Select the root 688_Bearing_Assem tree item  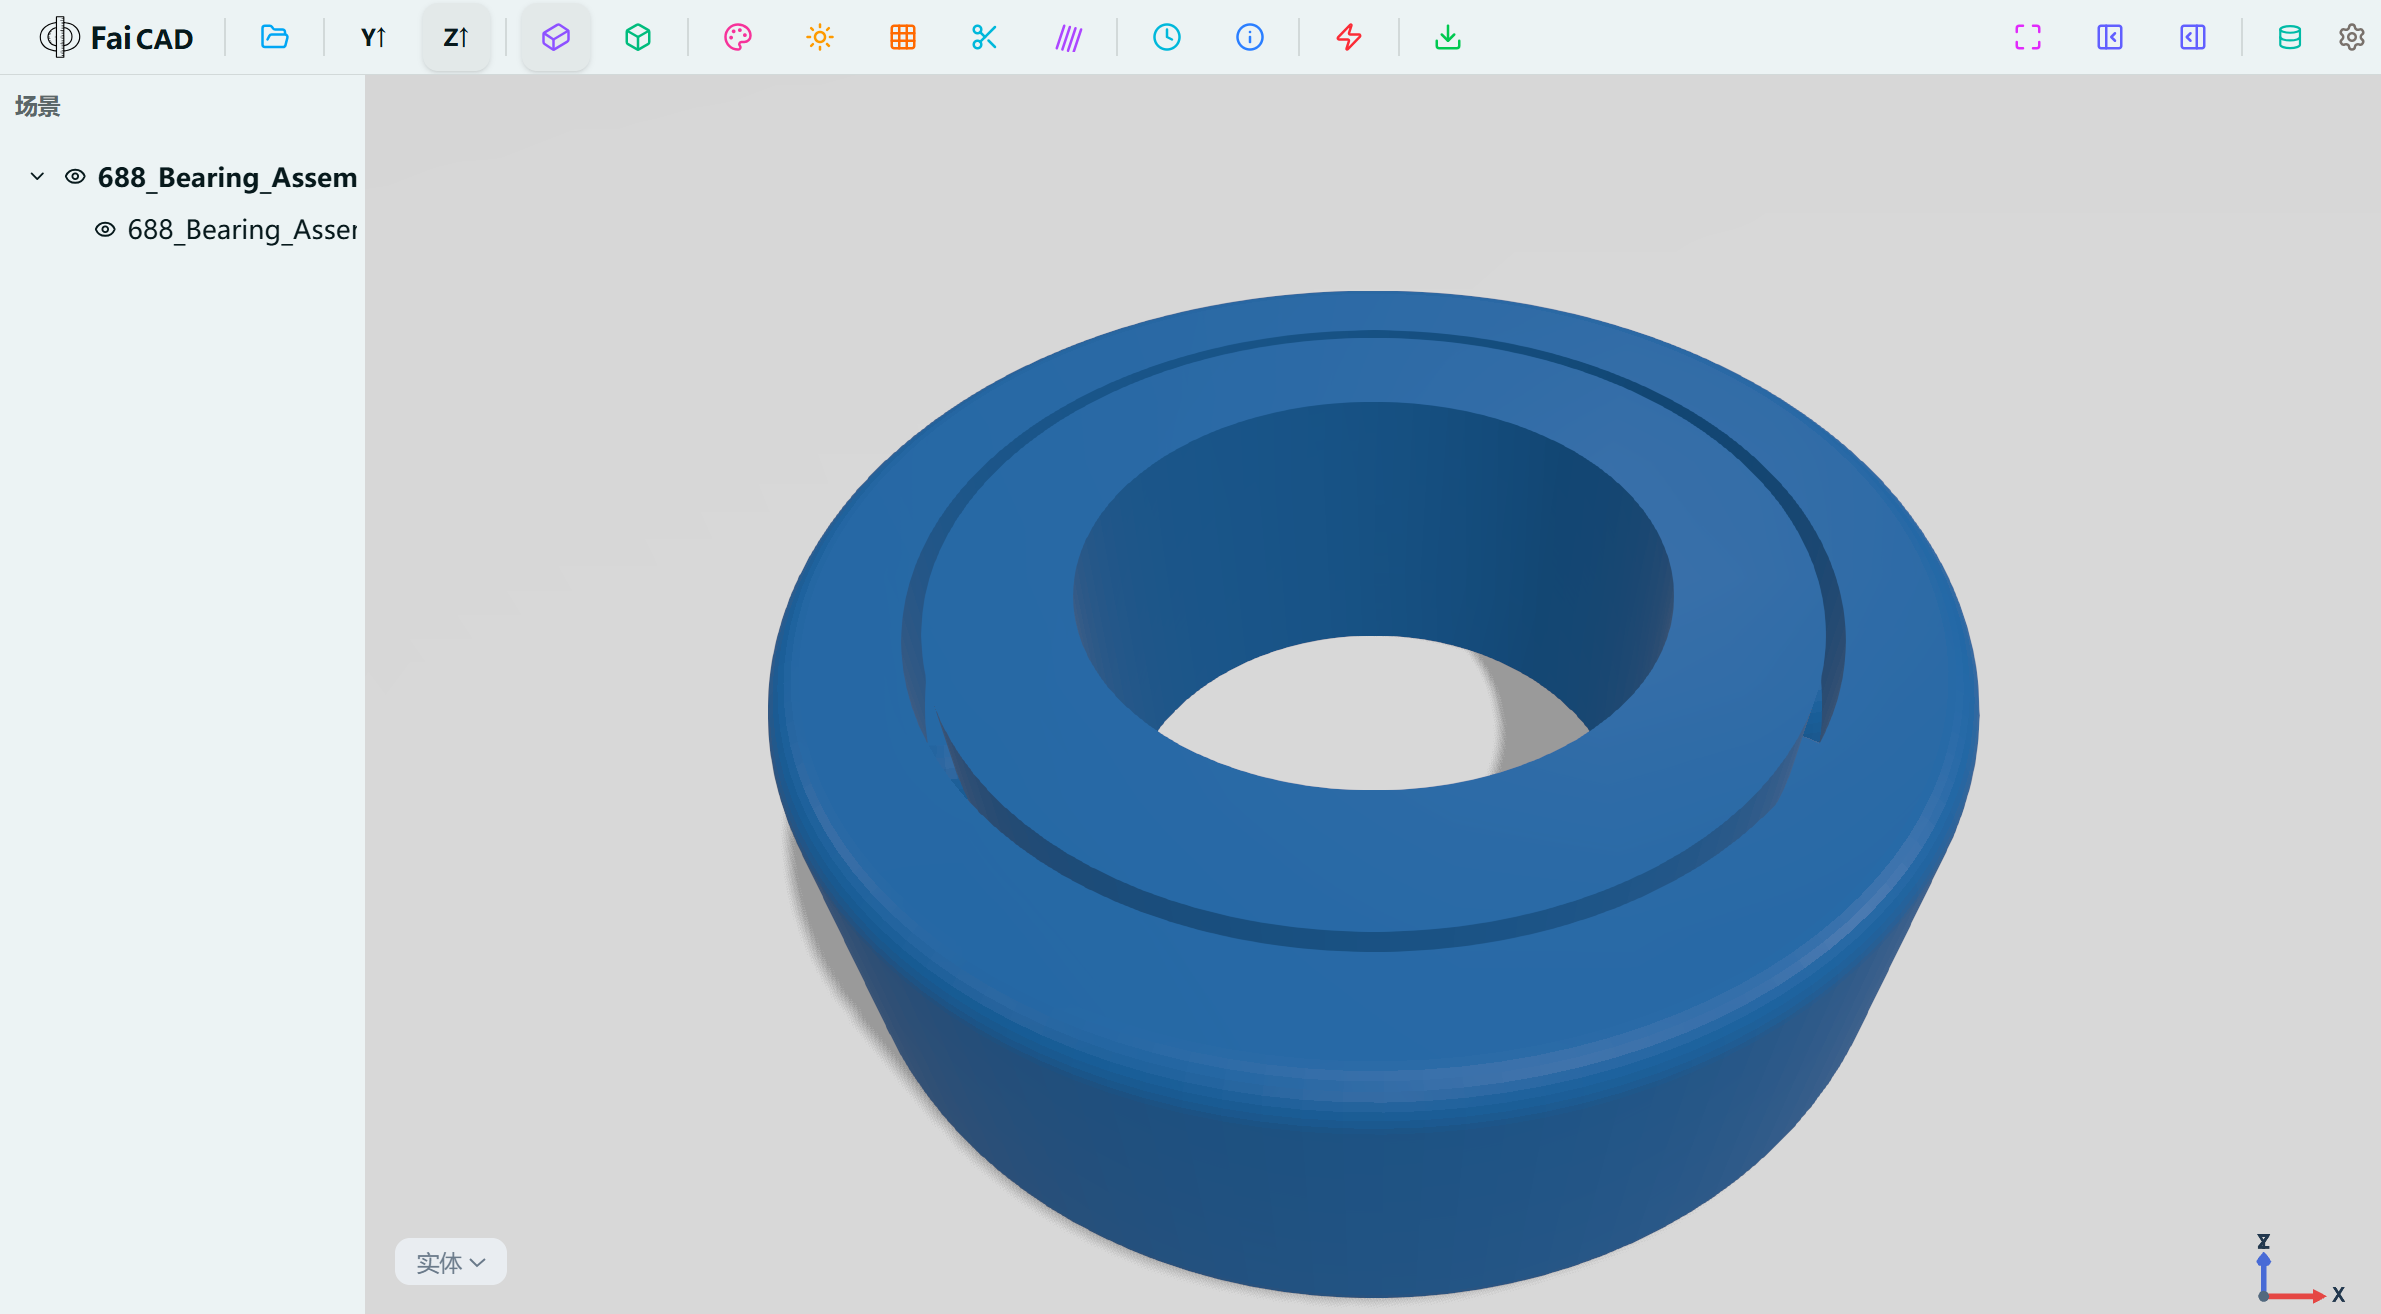click(x=227, y=177)
